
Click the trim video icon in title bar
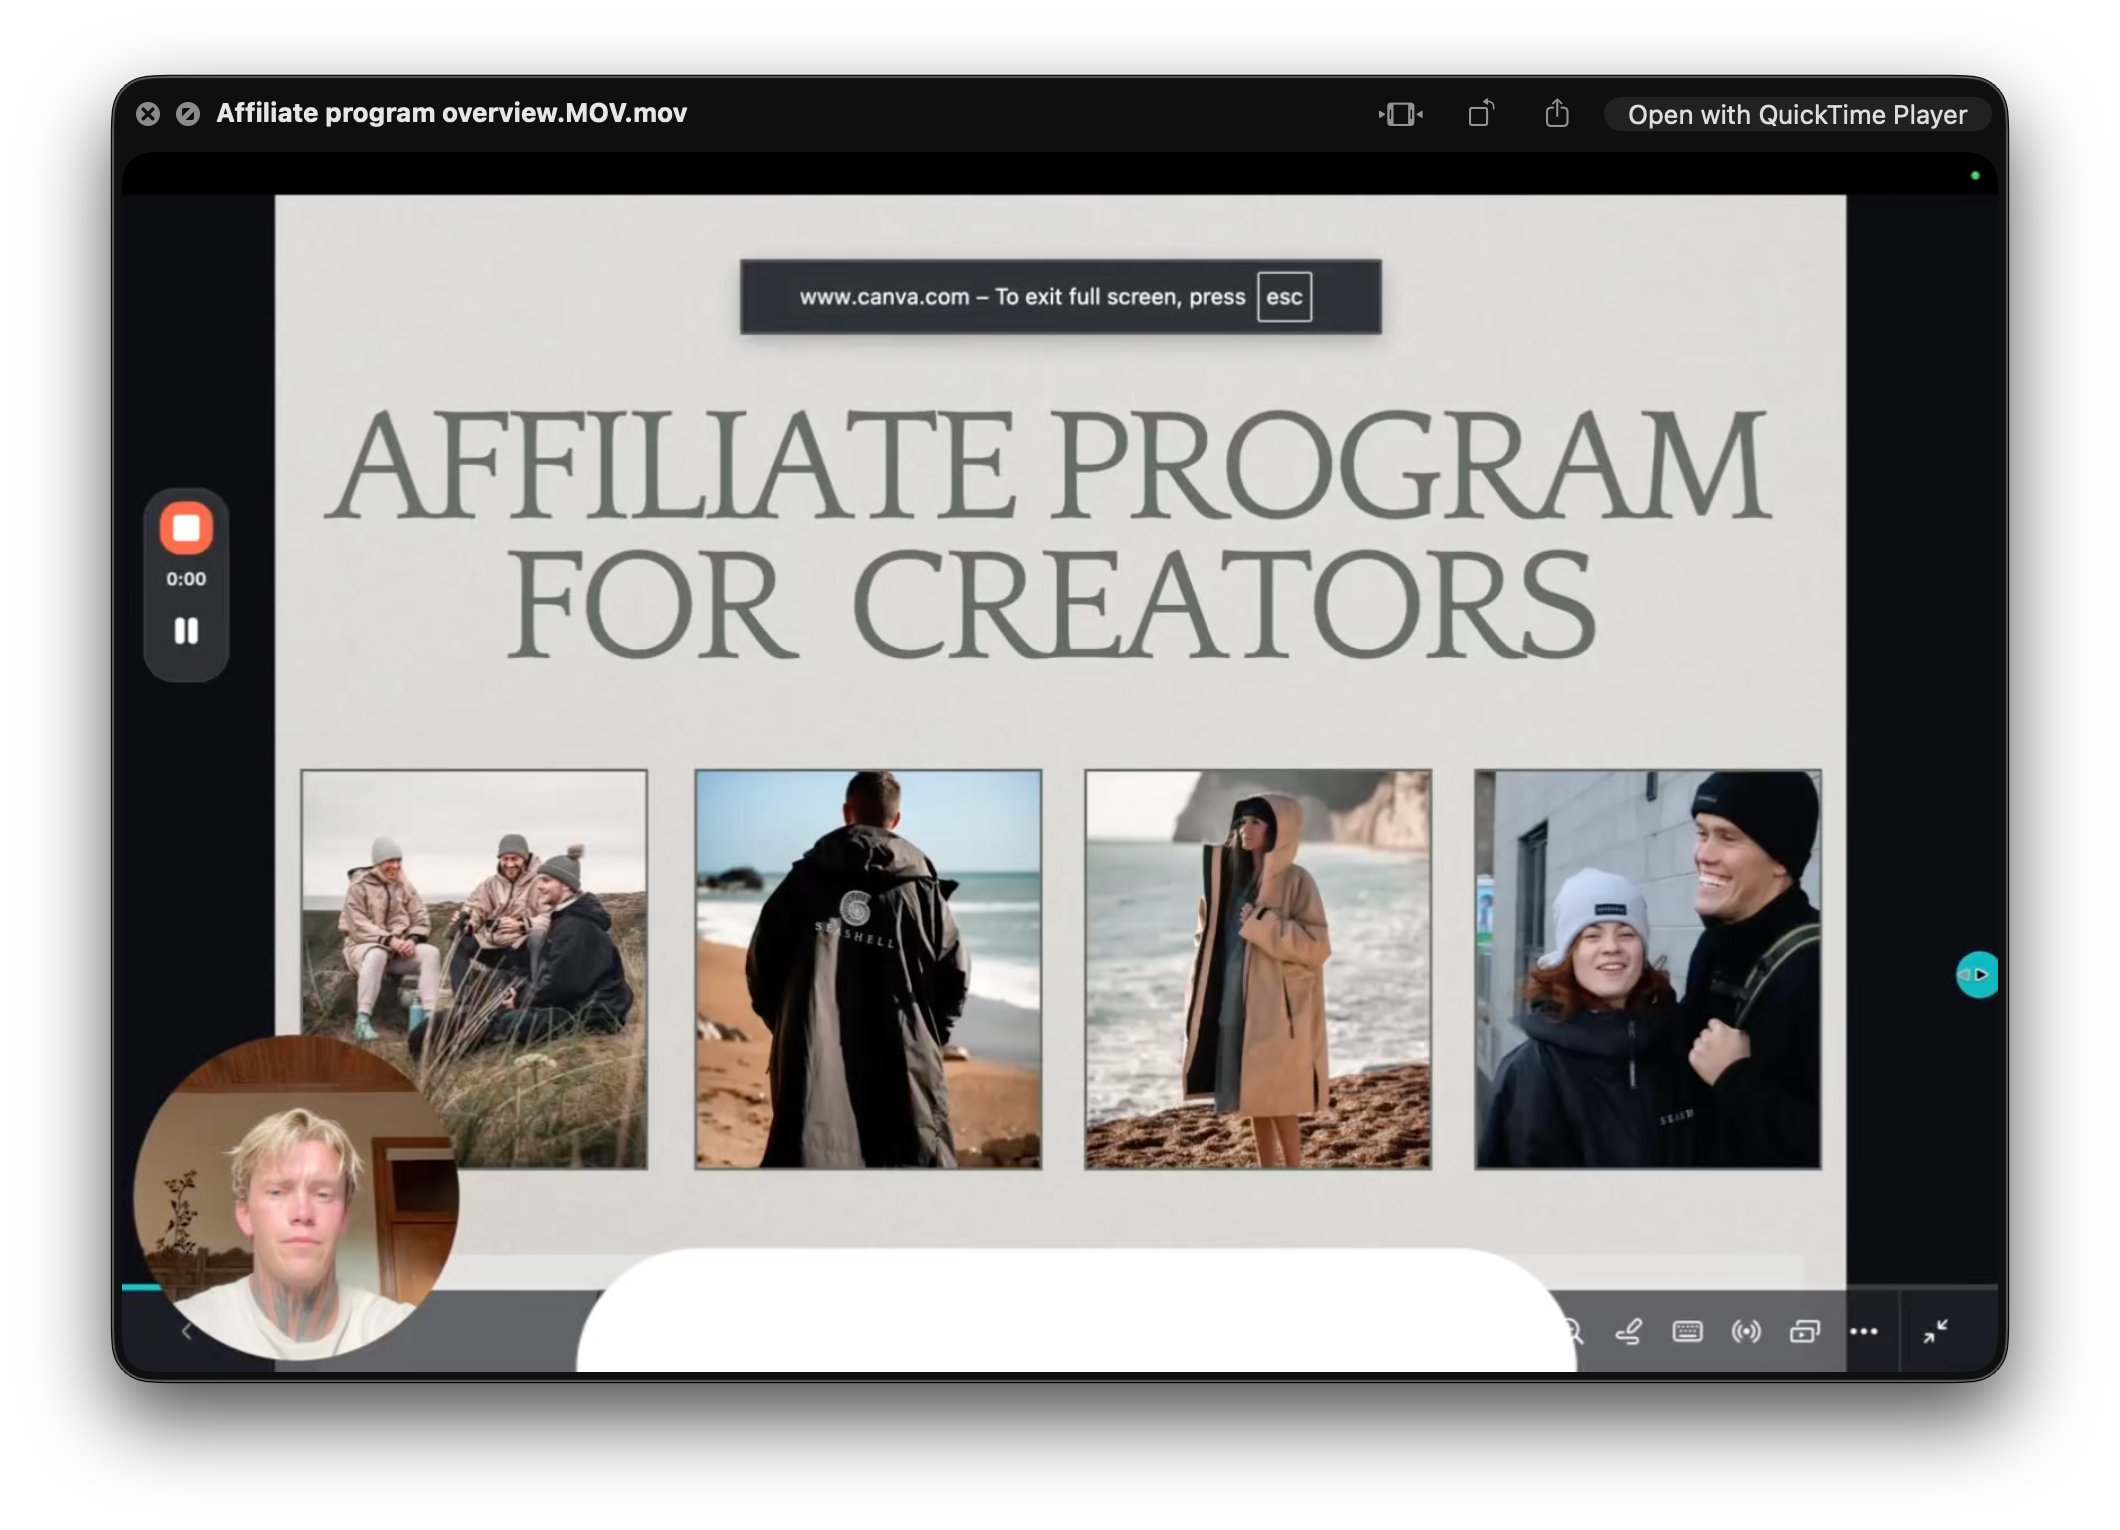pyautogui.click(x=1400, y=114)
